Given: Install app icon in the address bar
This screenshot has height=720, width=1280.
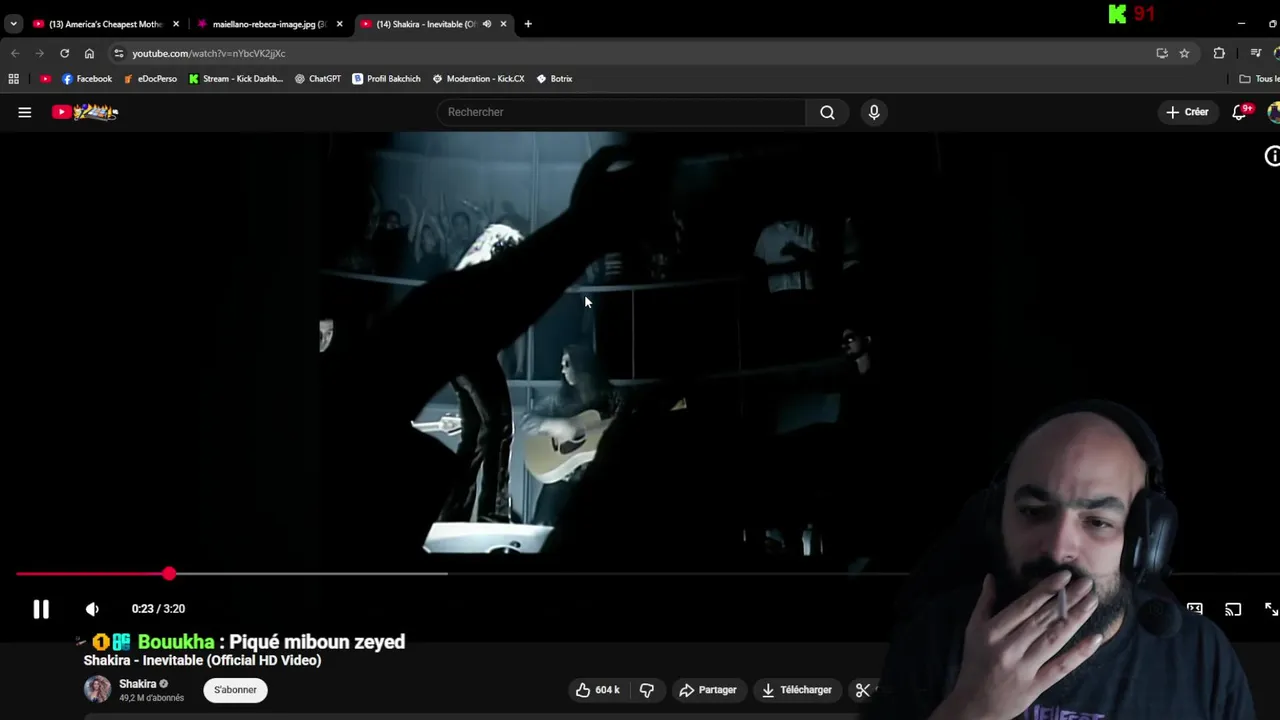Looking at the screenshot, I should pos(1162,53).
